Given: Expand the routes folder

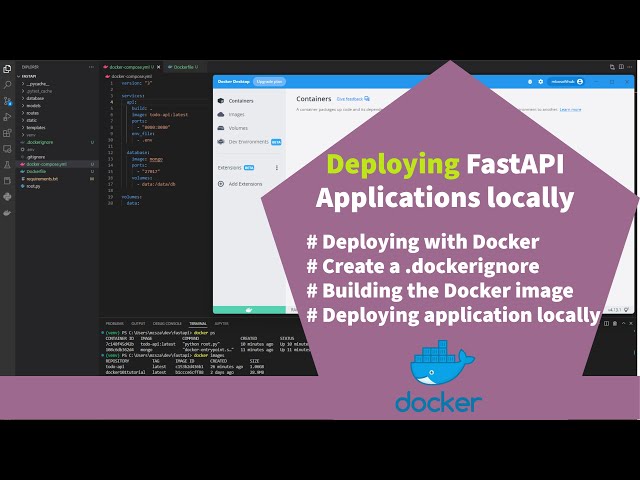Looking at the screenshot, I should tap(33, 113).
